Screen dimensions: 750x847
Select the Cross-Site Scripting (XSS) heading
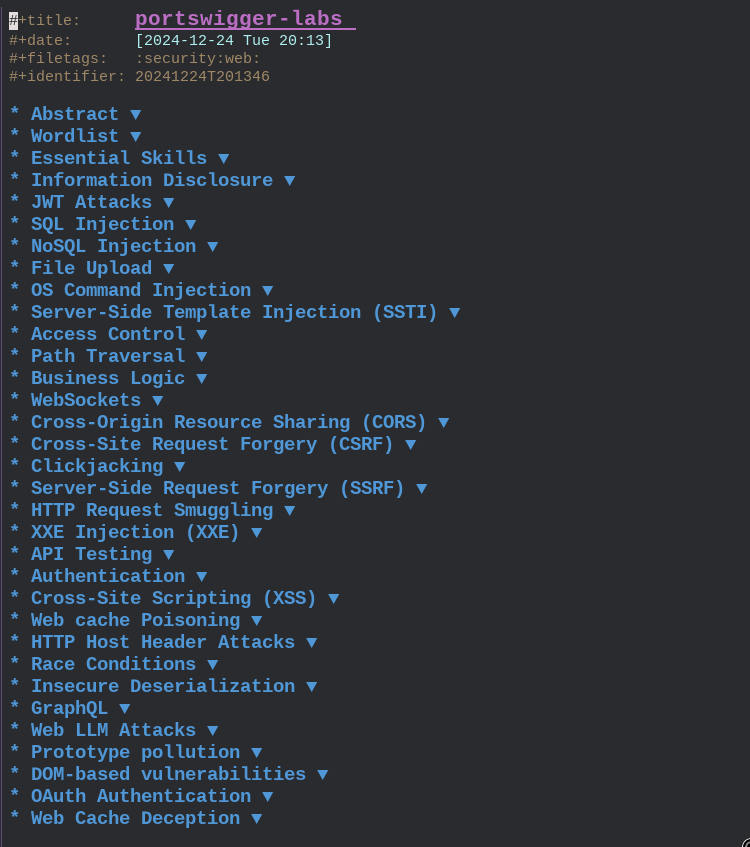(x=173, y=599)
